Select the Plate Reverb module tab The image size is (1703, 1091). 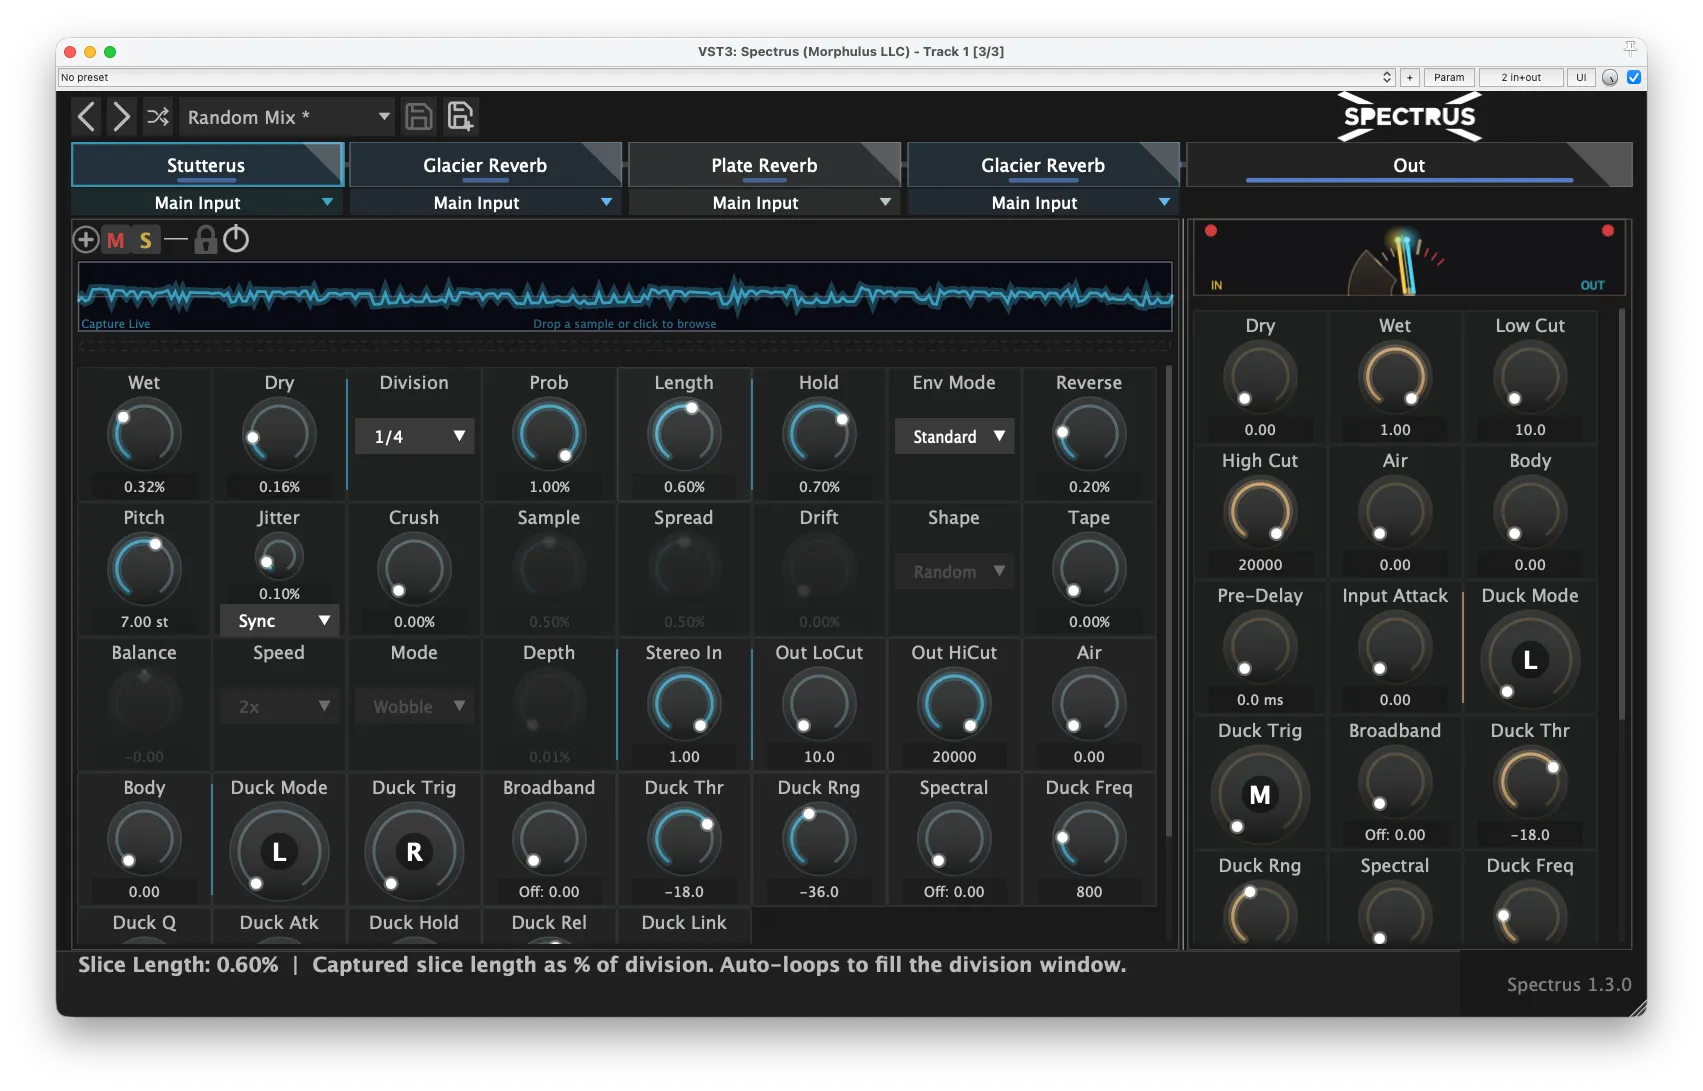click(764, 165)
